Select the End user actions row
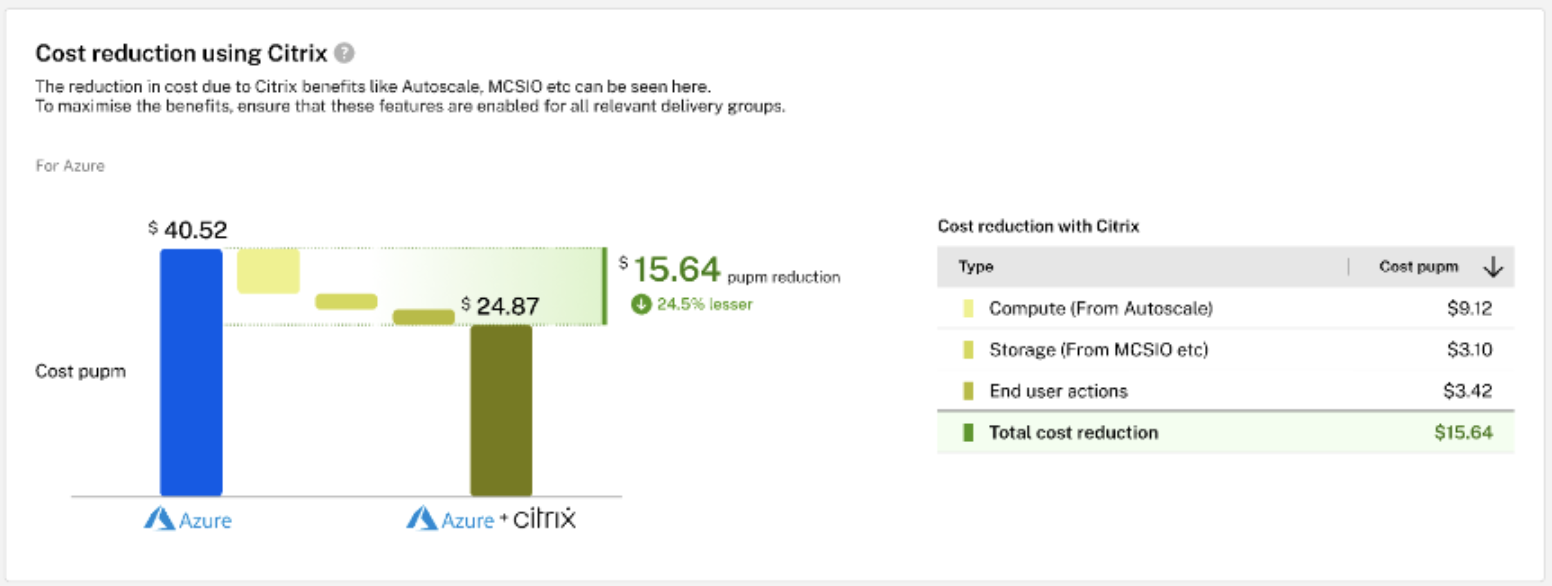The image size is (1552, 586). click(1225, 391)
